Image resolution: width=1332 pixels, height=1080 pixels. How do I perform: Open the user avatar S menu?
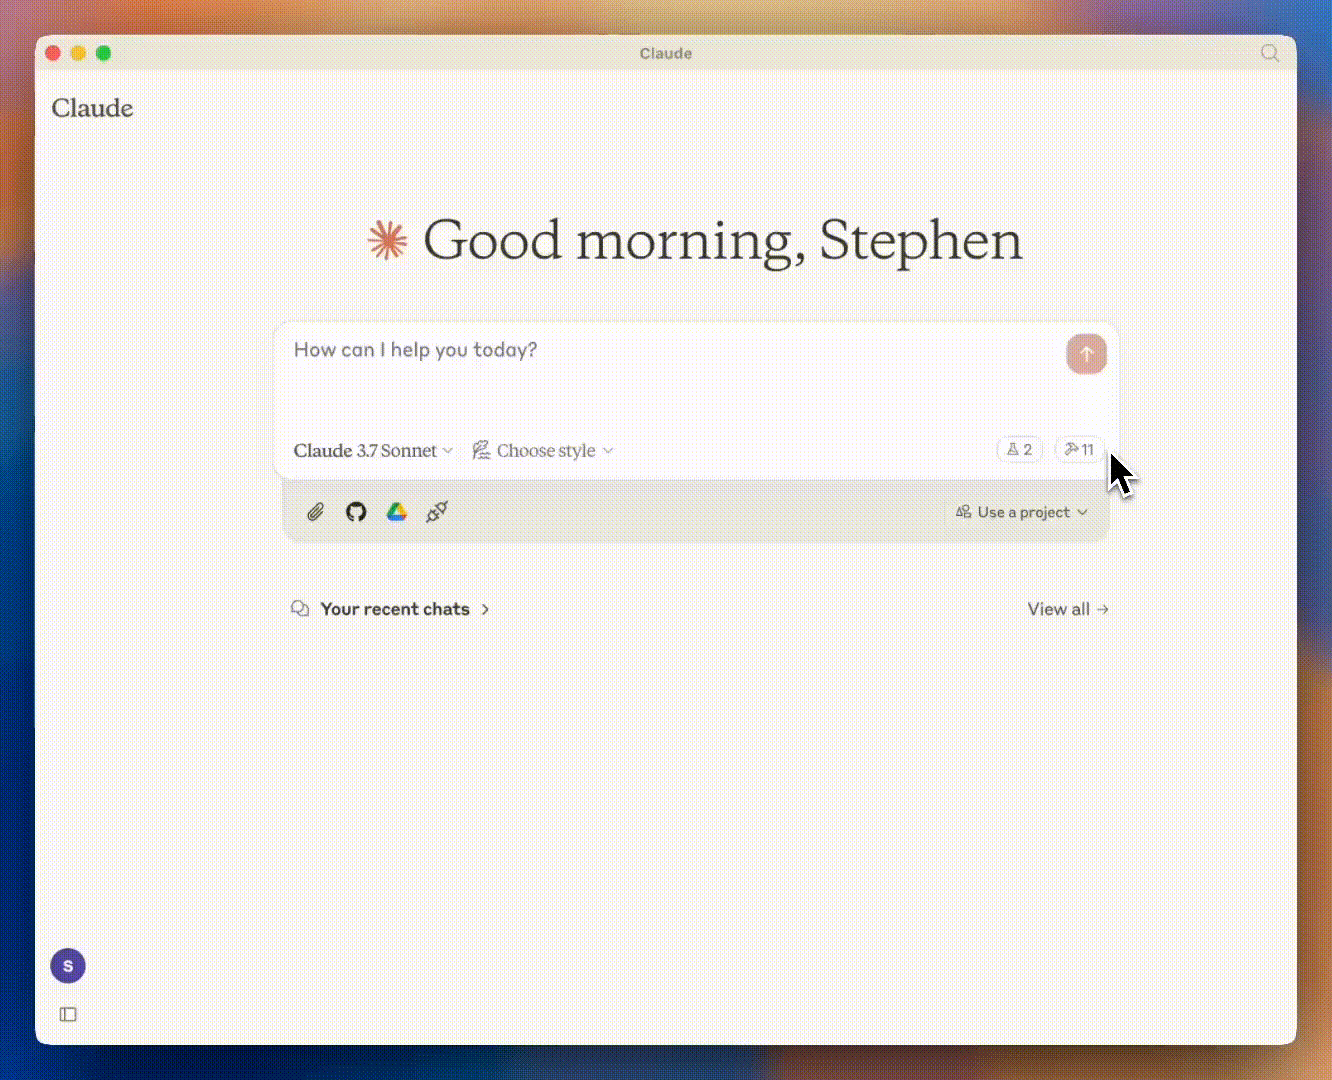click(x=68, y=966)
